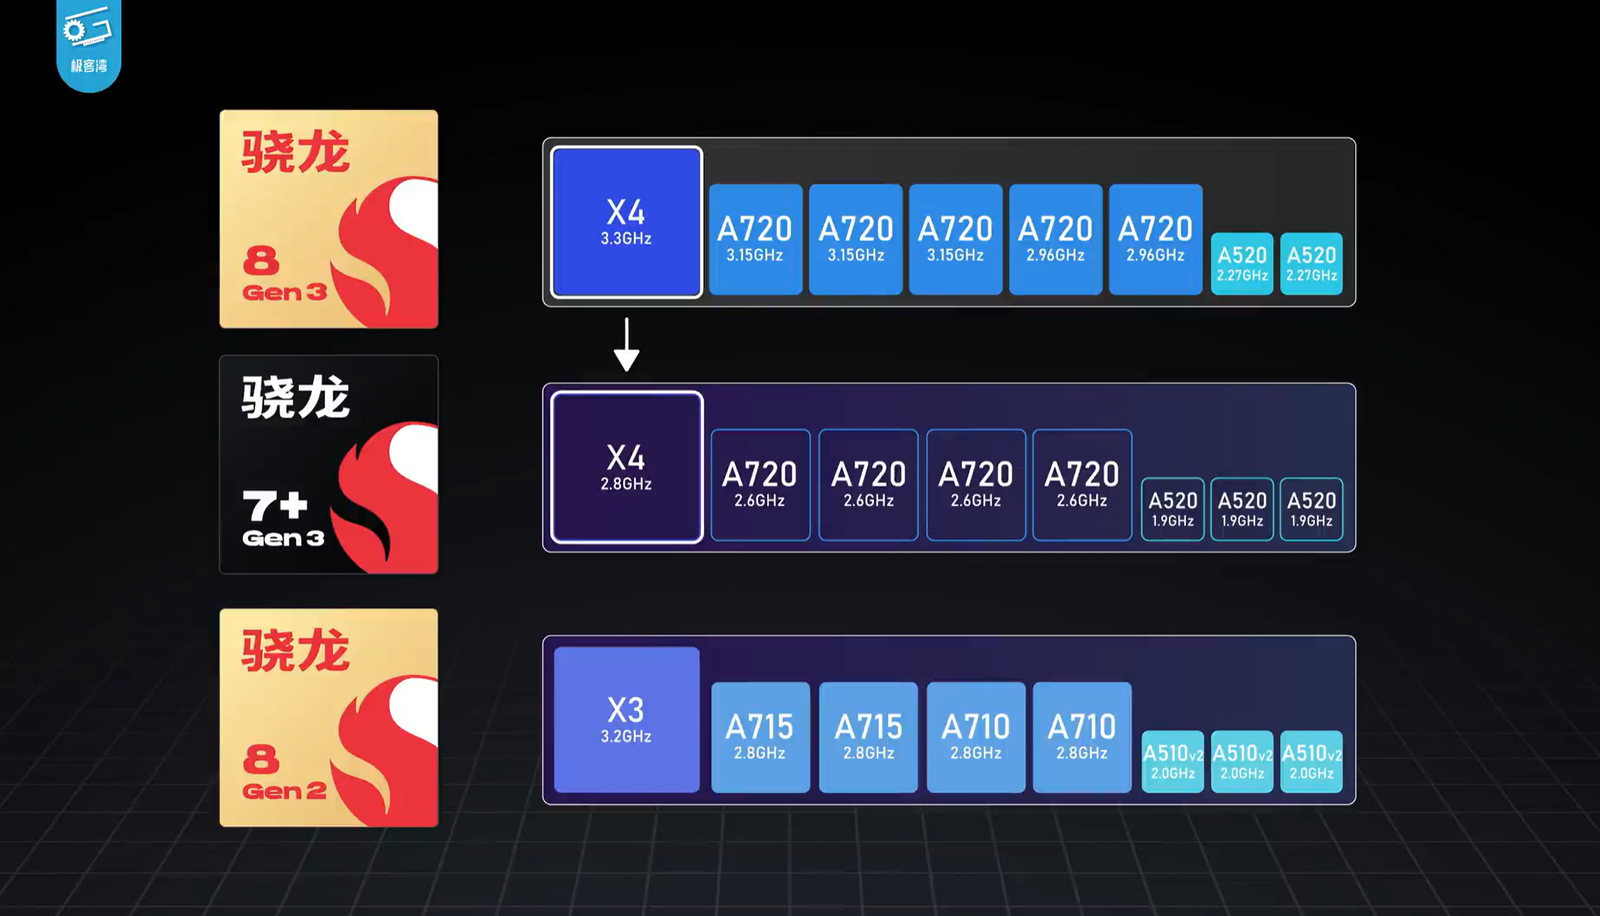Select the Snapdragon 8 Gen 3 chip logo
The height and width of the screenshot is (916, 1600).
329,219
